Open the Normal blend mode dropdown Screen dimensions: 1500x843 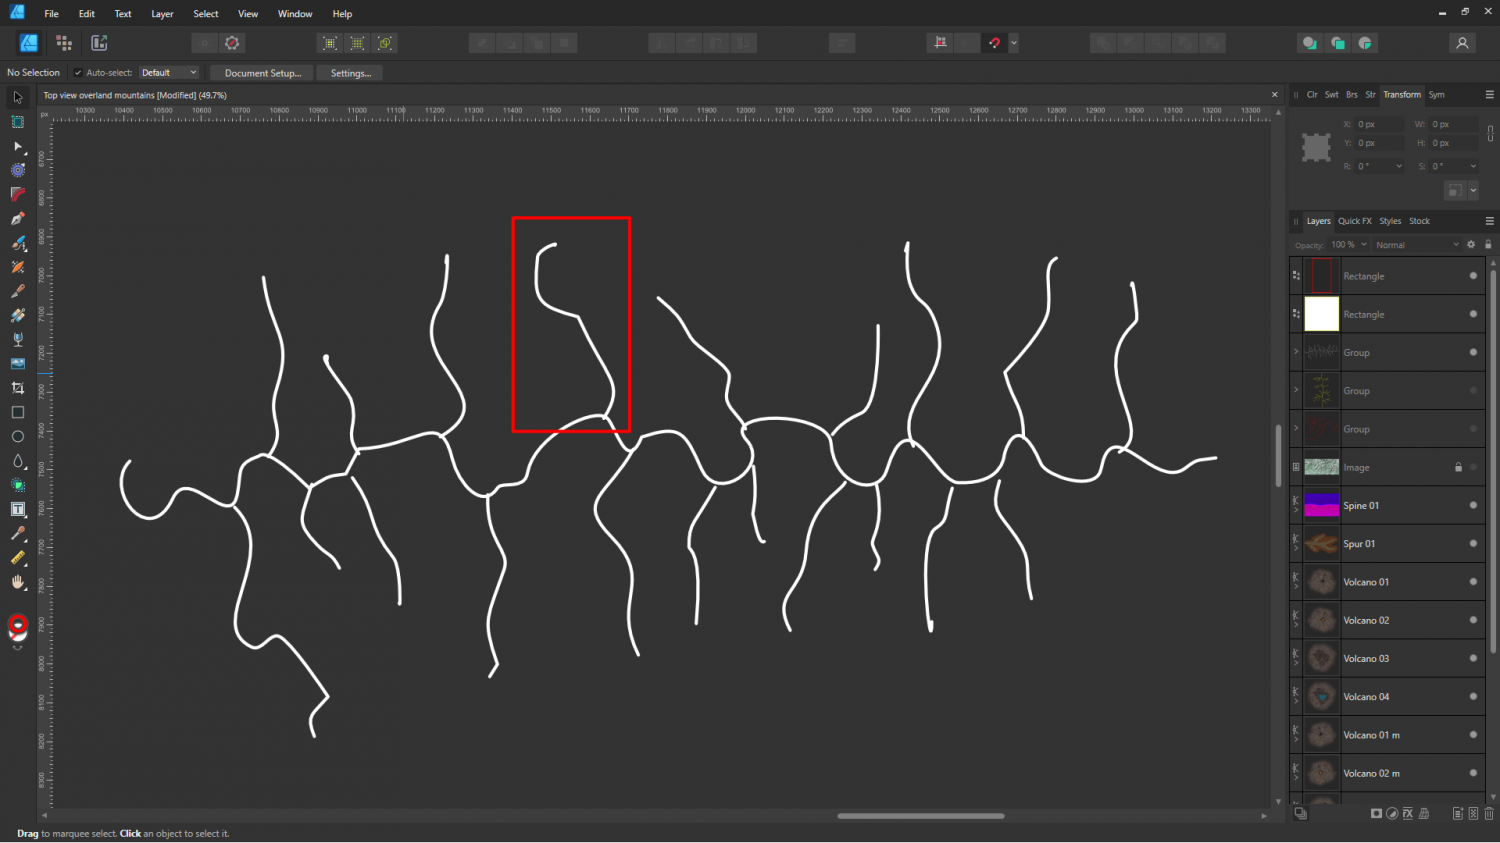click(1417, 245)
